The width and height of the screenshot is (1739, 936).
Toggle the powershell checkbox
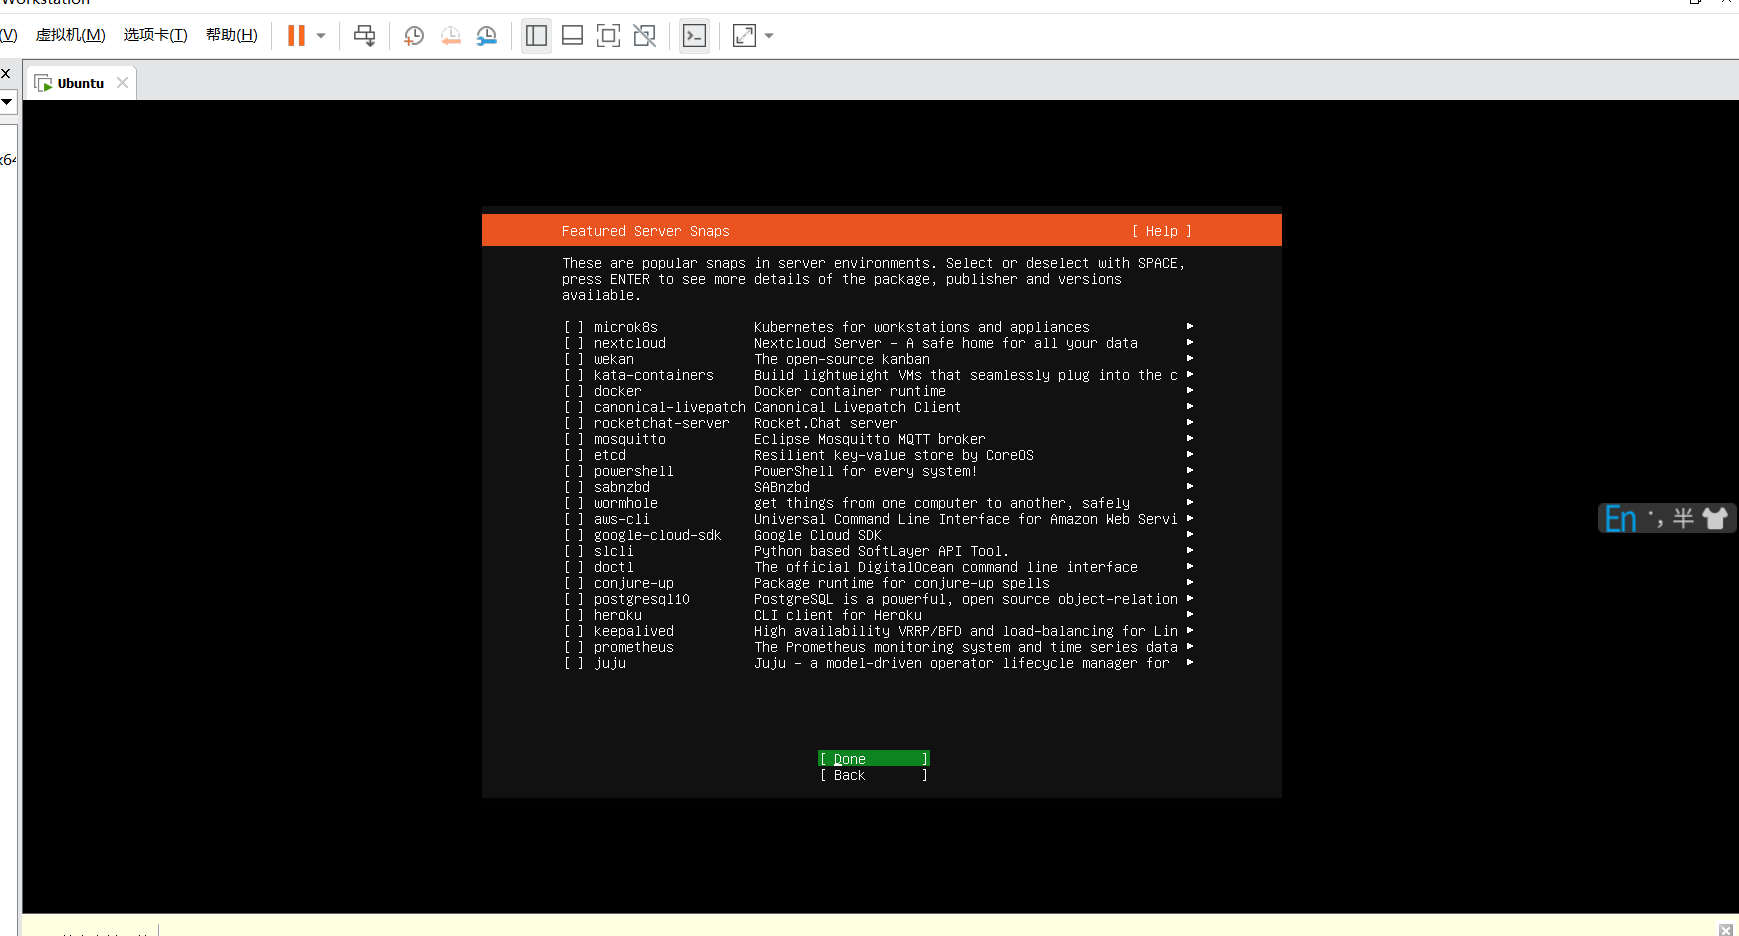click(573, 471)
